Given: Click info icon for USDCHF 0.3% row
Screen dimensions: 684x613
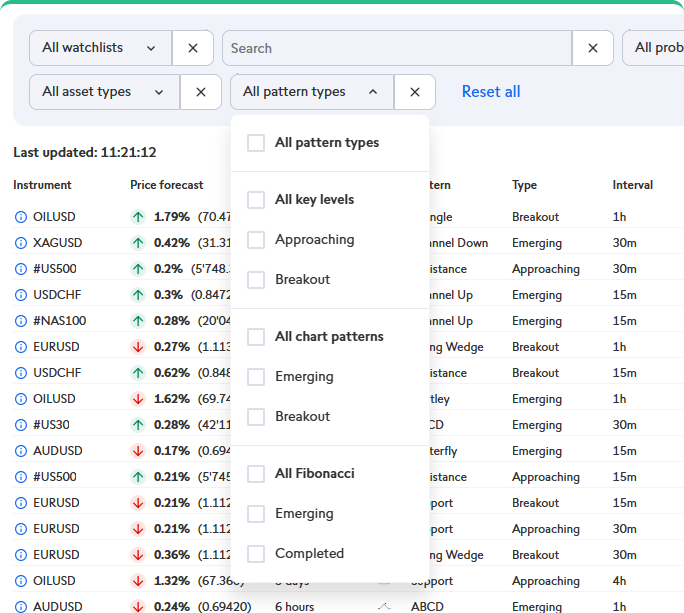Looking at the screenshot, I should [21, 295].
